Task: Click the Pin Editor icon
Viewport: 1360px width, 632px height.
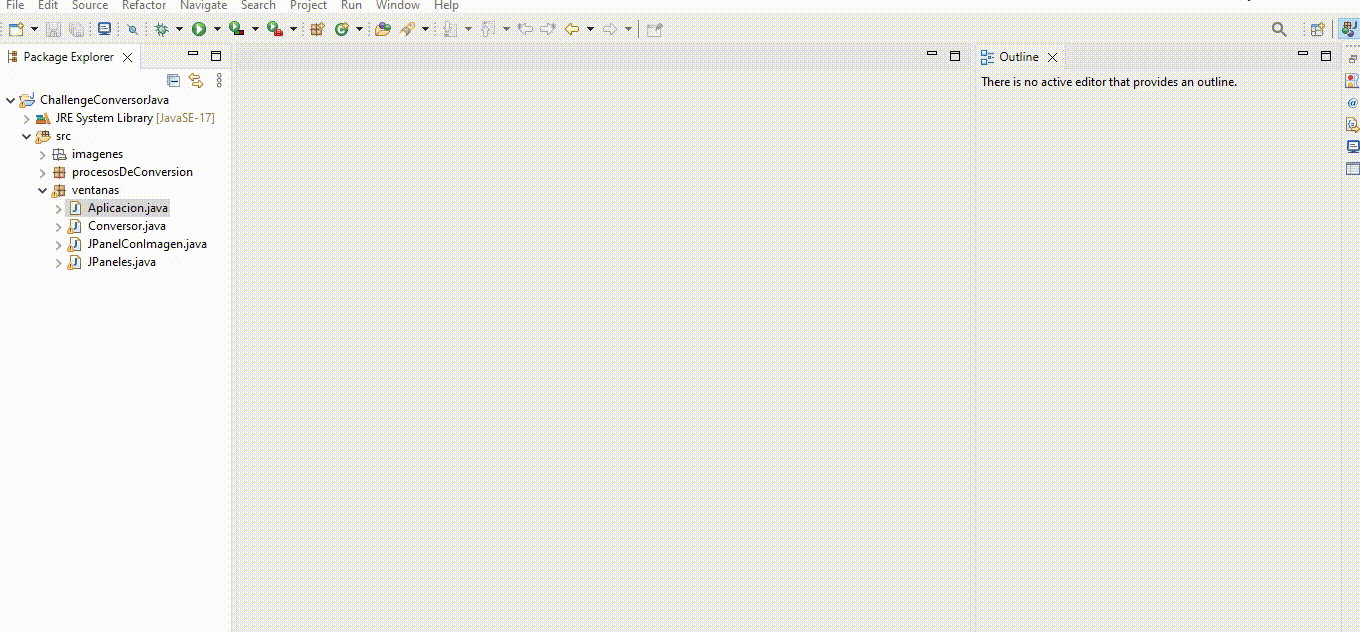Action: click(x=654, y=29)
